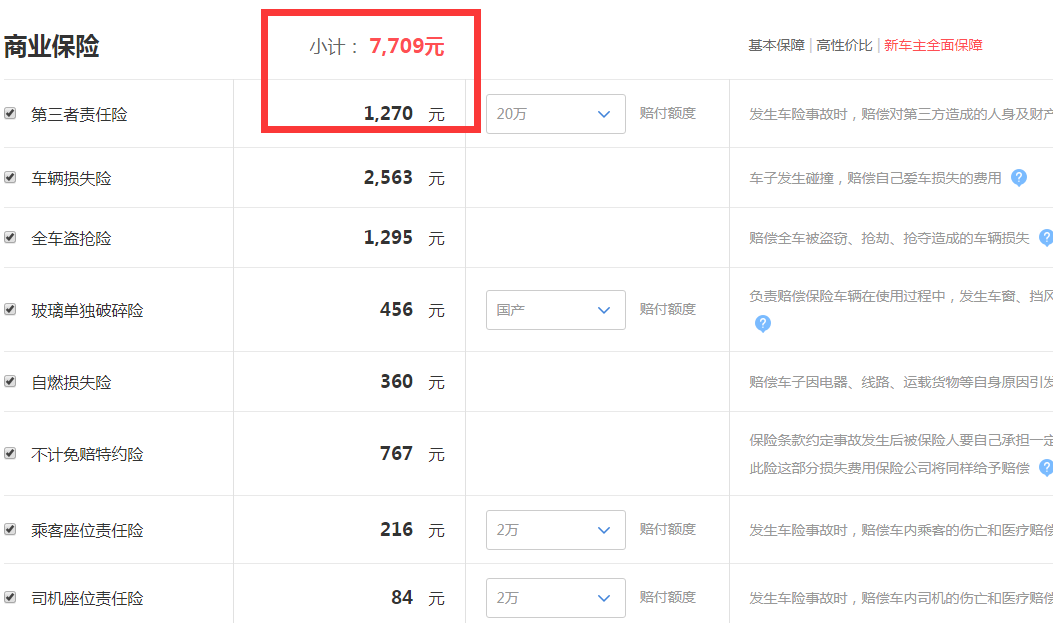Image resolution: width=1053 pixels, height=623 pixels.
Task: Uncheck 不计免赔特约险 checkbox
Action: tap(10, 454)
